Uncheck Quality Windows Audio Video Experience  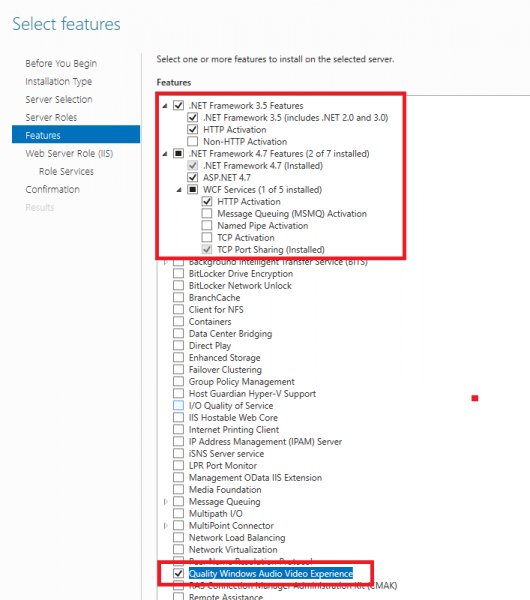pyautogui.click(x=178, y=573)
